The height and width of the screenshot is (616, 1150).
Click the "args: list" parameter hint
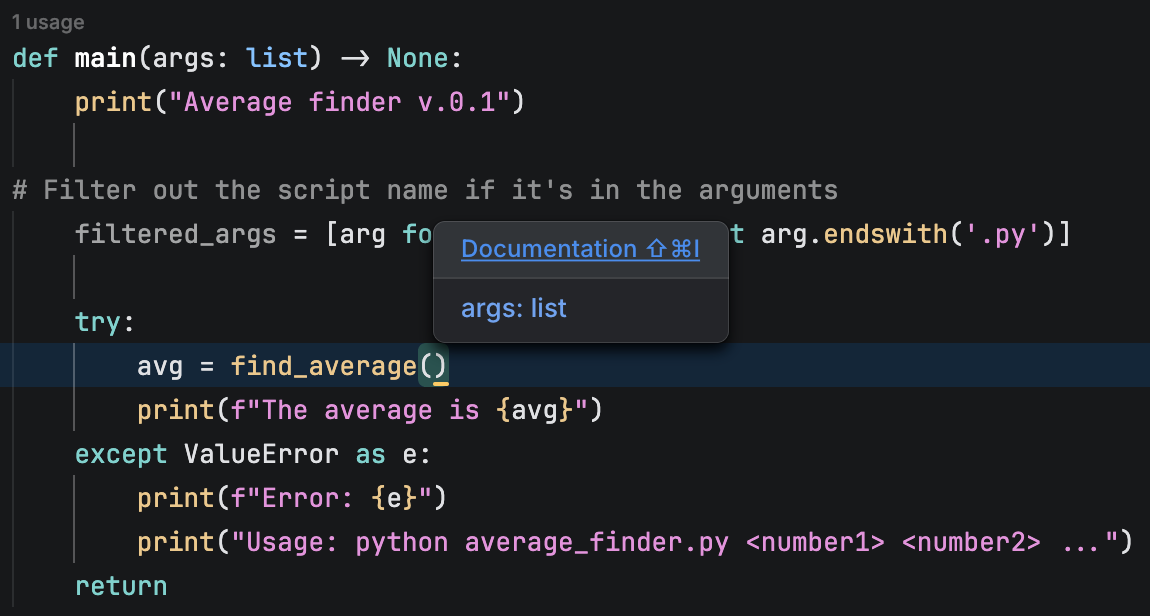(x=513, y=308)
